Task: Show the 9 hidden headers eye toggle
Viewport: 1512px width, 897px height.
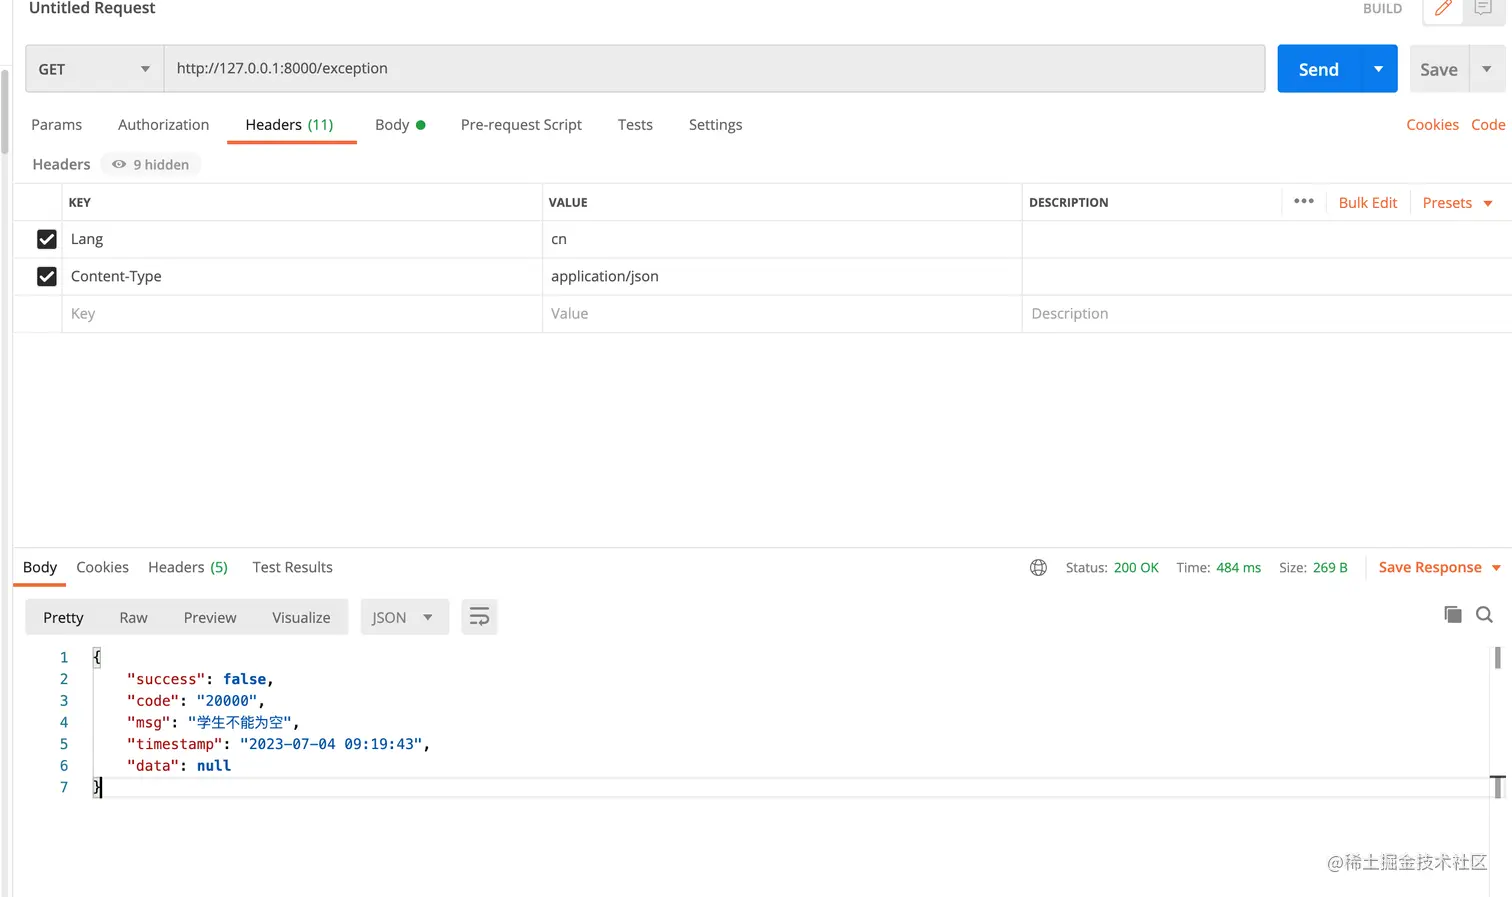Action: coord(151,164)
